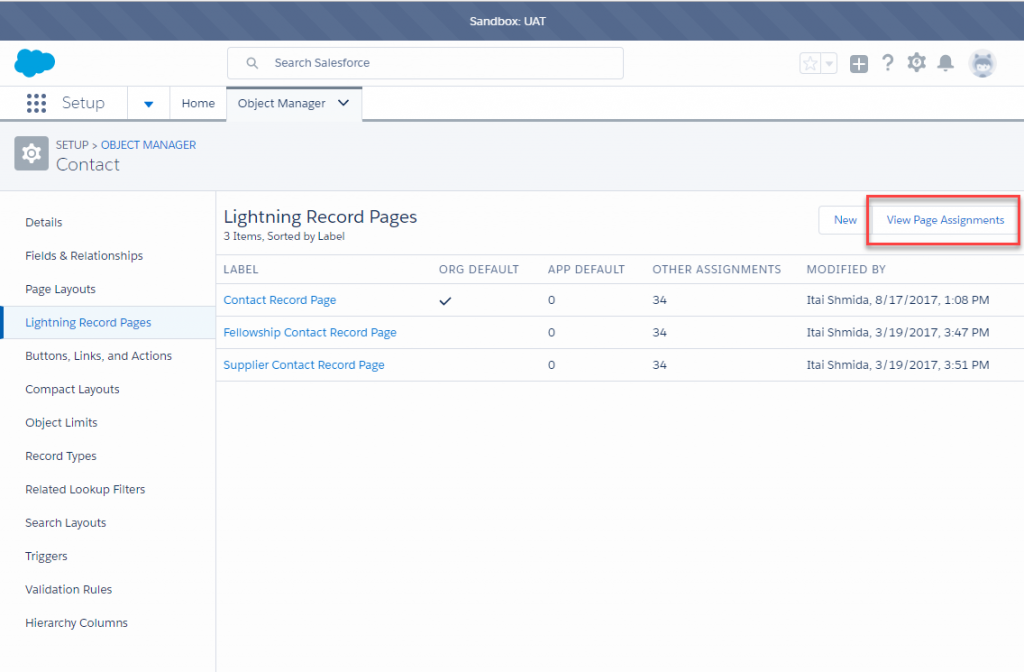Open Setup via the gear icon

(x=916, y=62)
